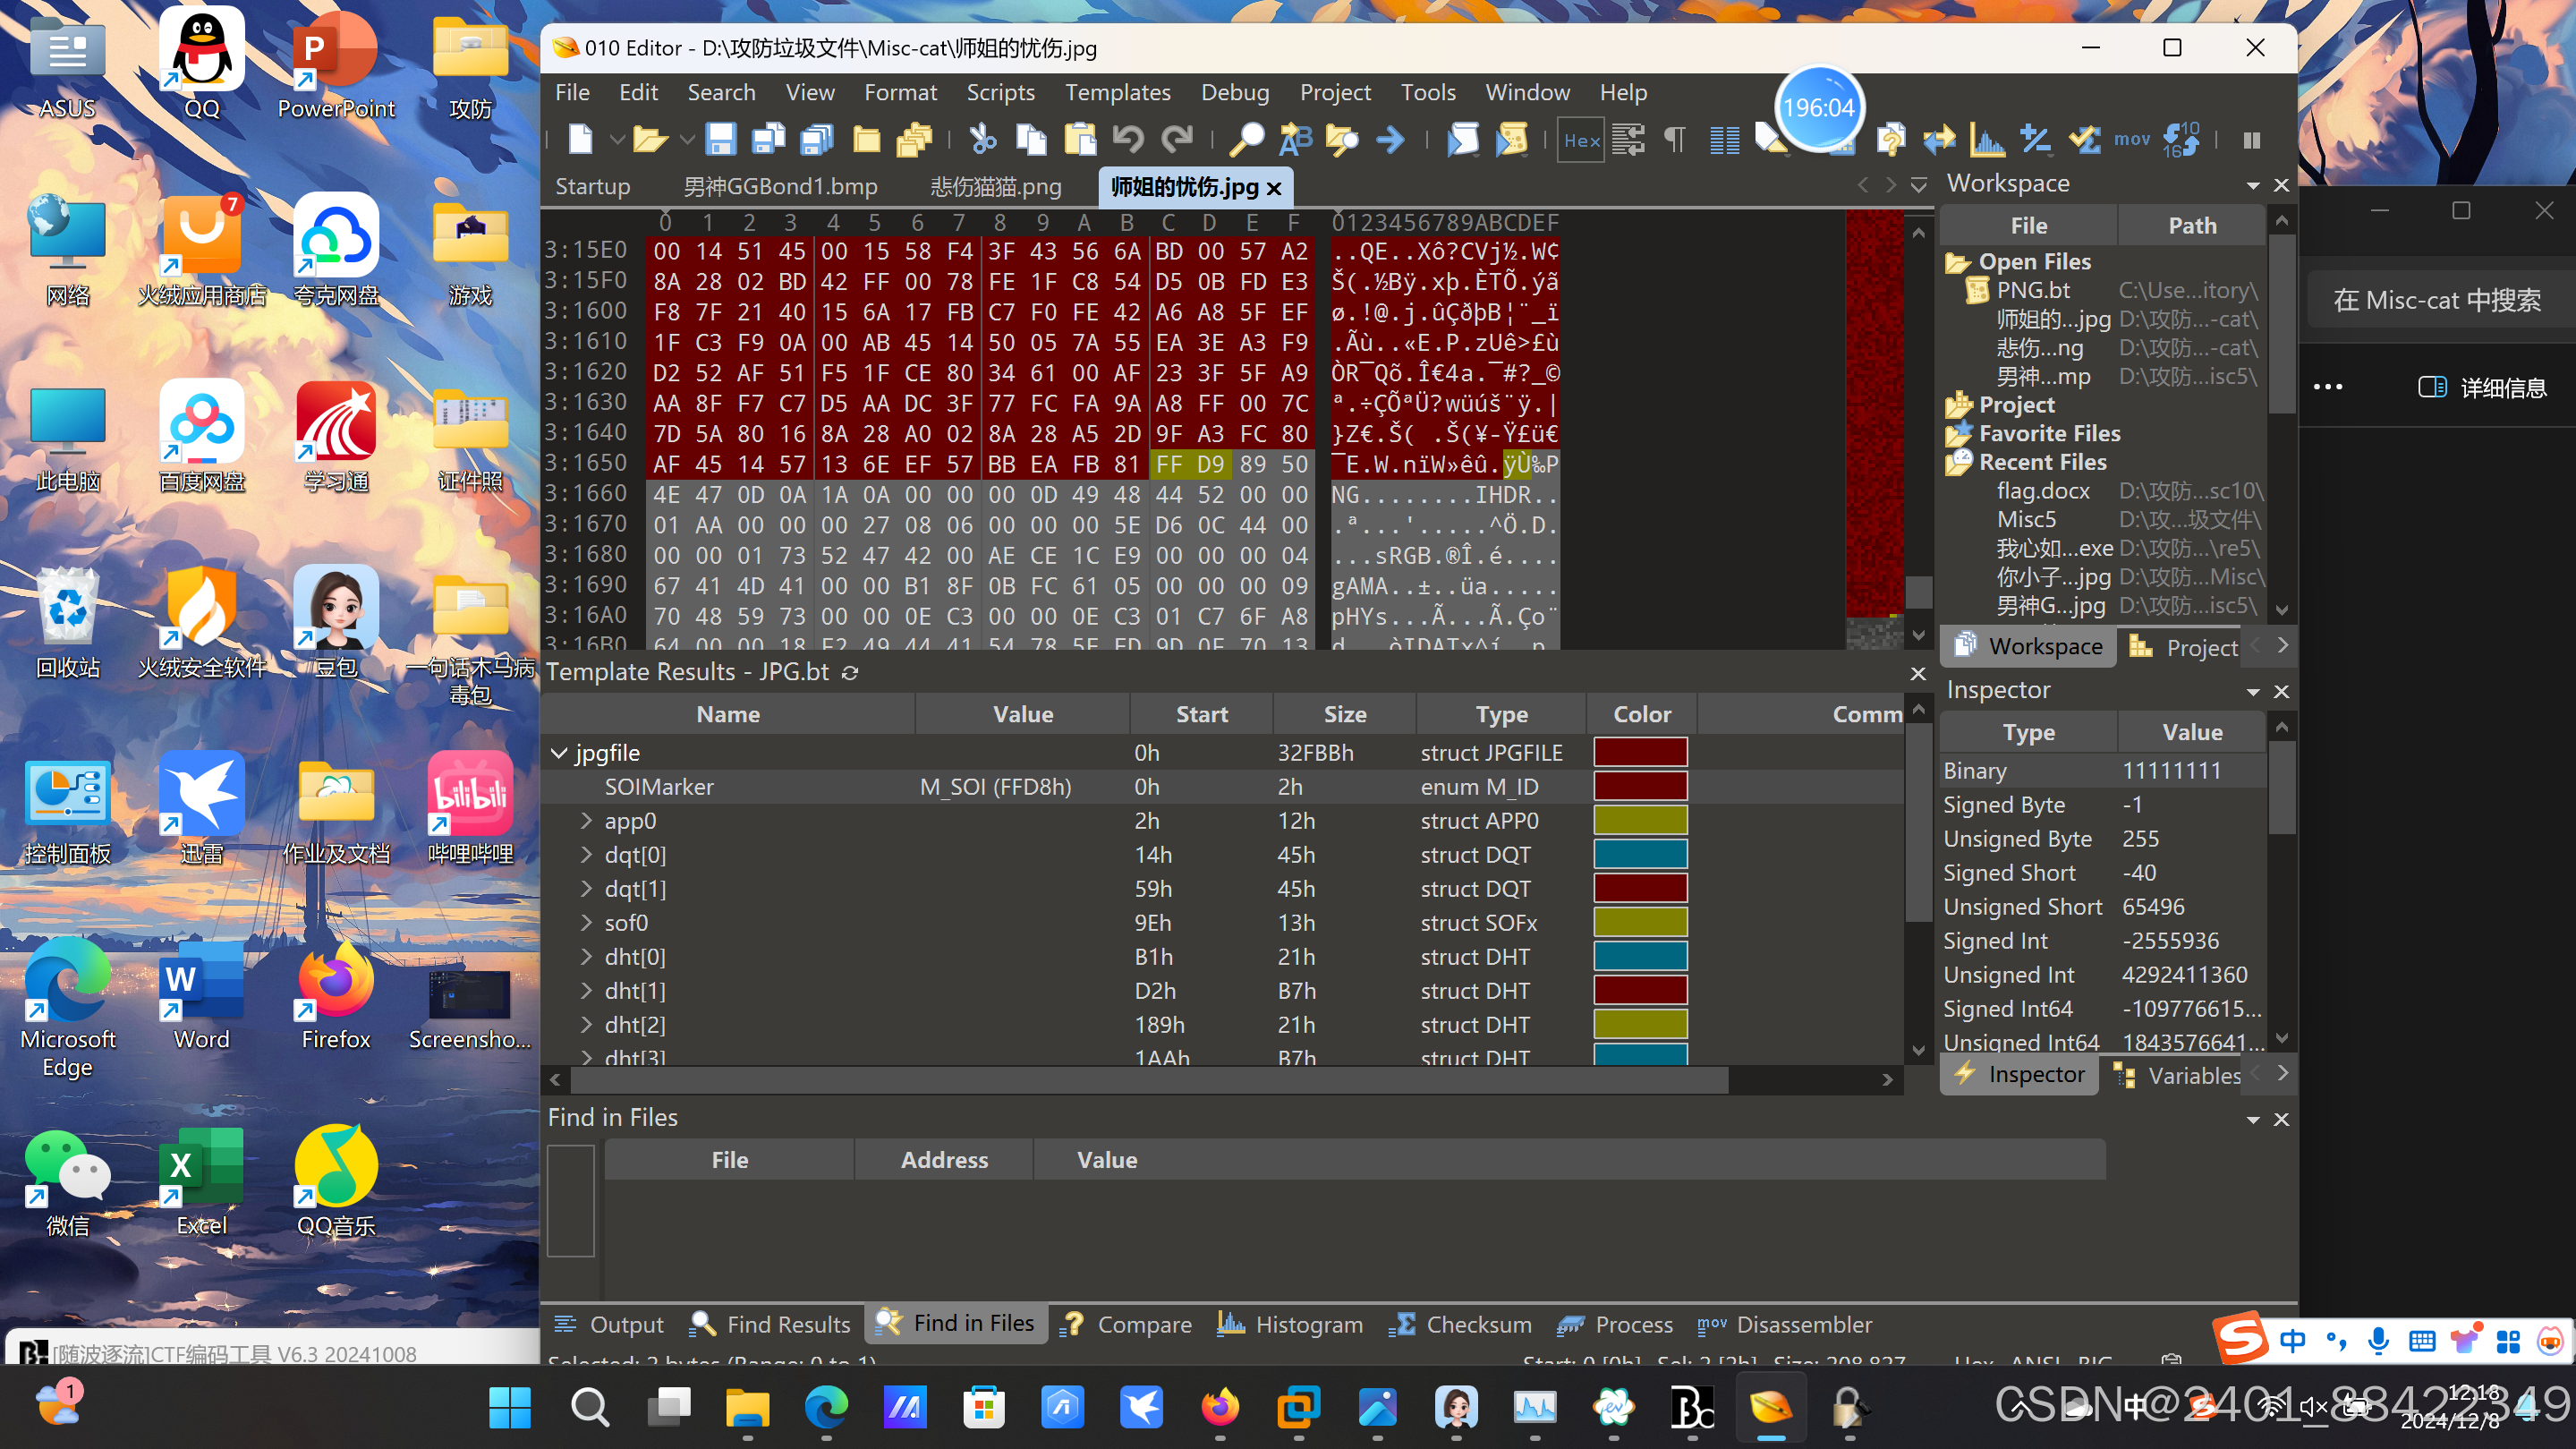2576x1449 pixels.
Task: Collapse the jpgfile struct node
Action: (x=559, y=753)
